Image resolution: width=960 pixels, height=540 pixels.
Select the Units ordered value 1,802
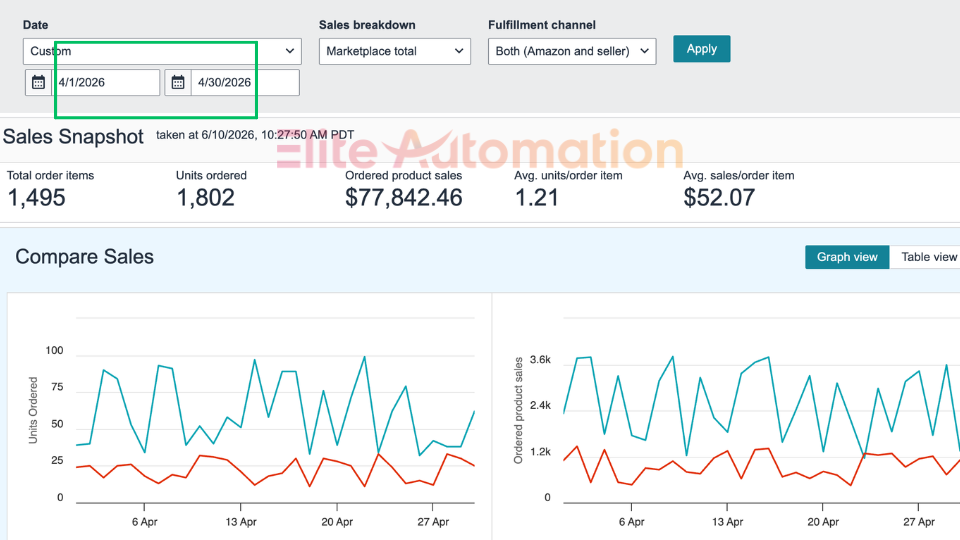(x=206, y=198)
